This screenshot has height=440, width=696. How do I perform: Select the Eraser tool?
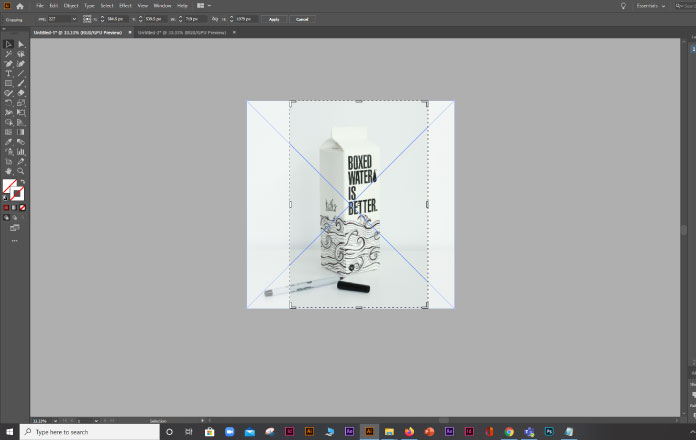[21, 93]
